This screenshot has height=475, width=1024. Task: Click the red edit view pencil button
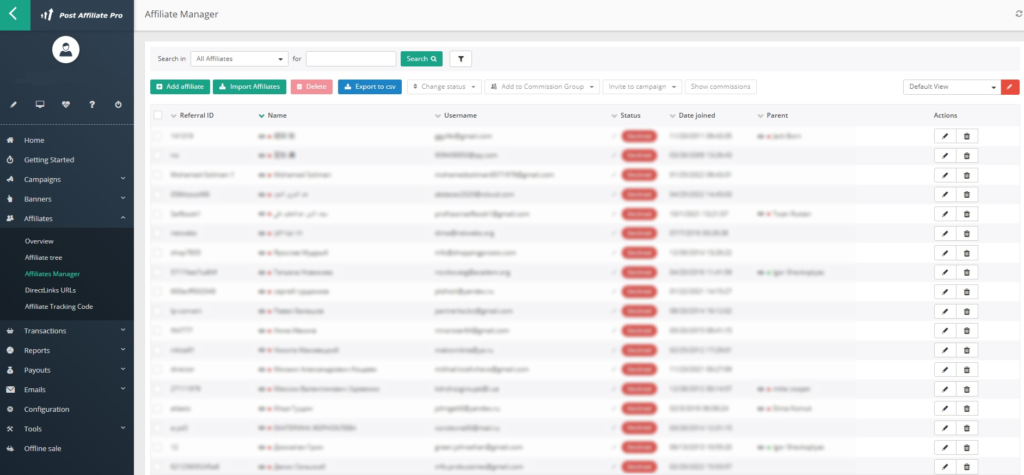tap(1010, 87)
